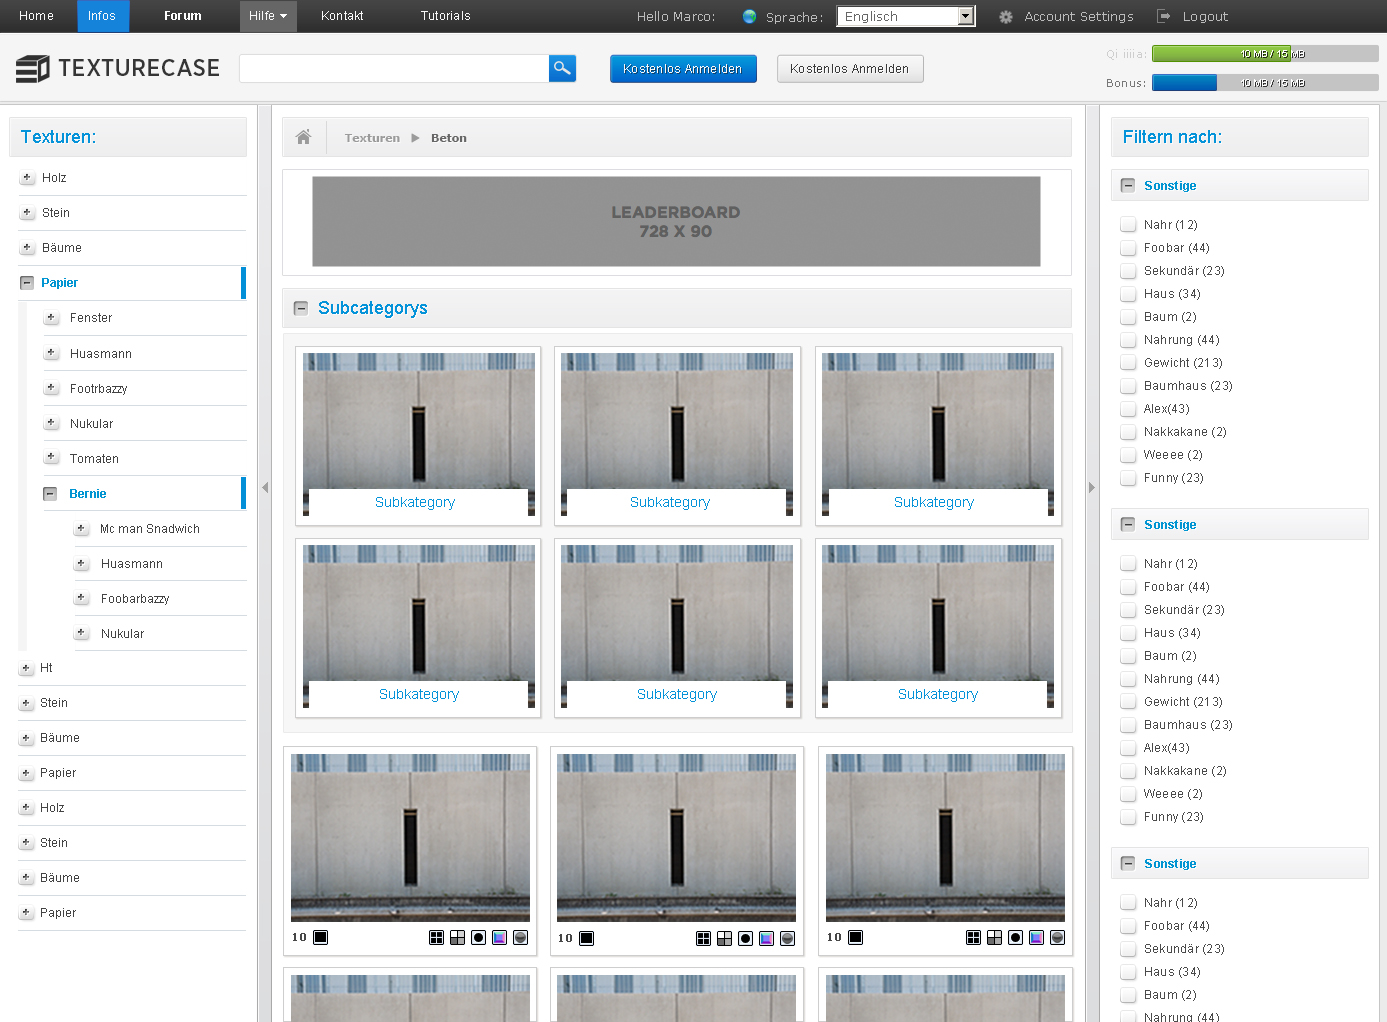The height and width of the screenshot is (1022, 1387).
Task: Click the gray sphere icon under the middle texture card
Action: tap(787, 938)
